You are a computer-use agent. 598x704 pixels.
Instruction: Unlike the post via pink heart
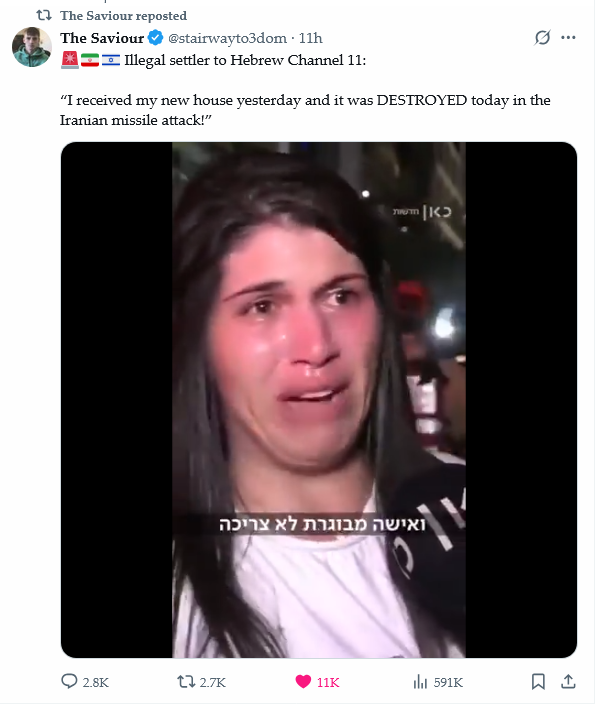(303, 682)
